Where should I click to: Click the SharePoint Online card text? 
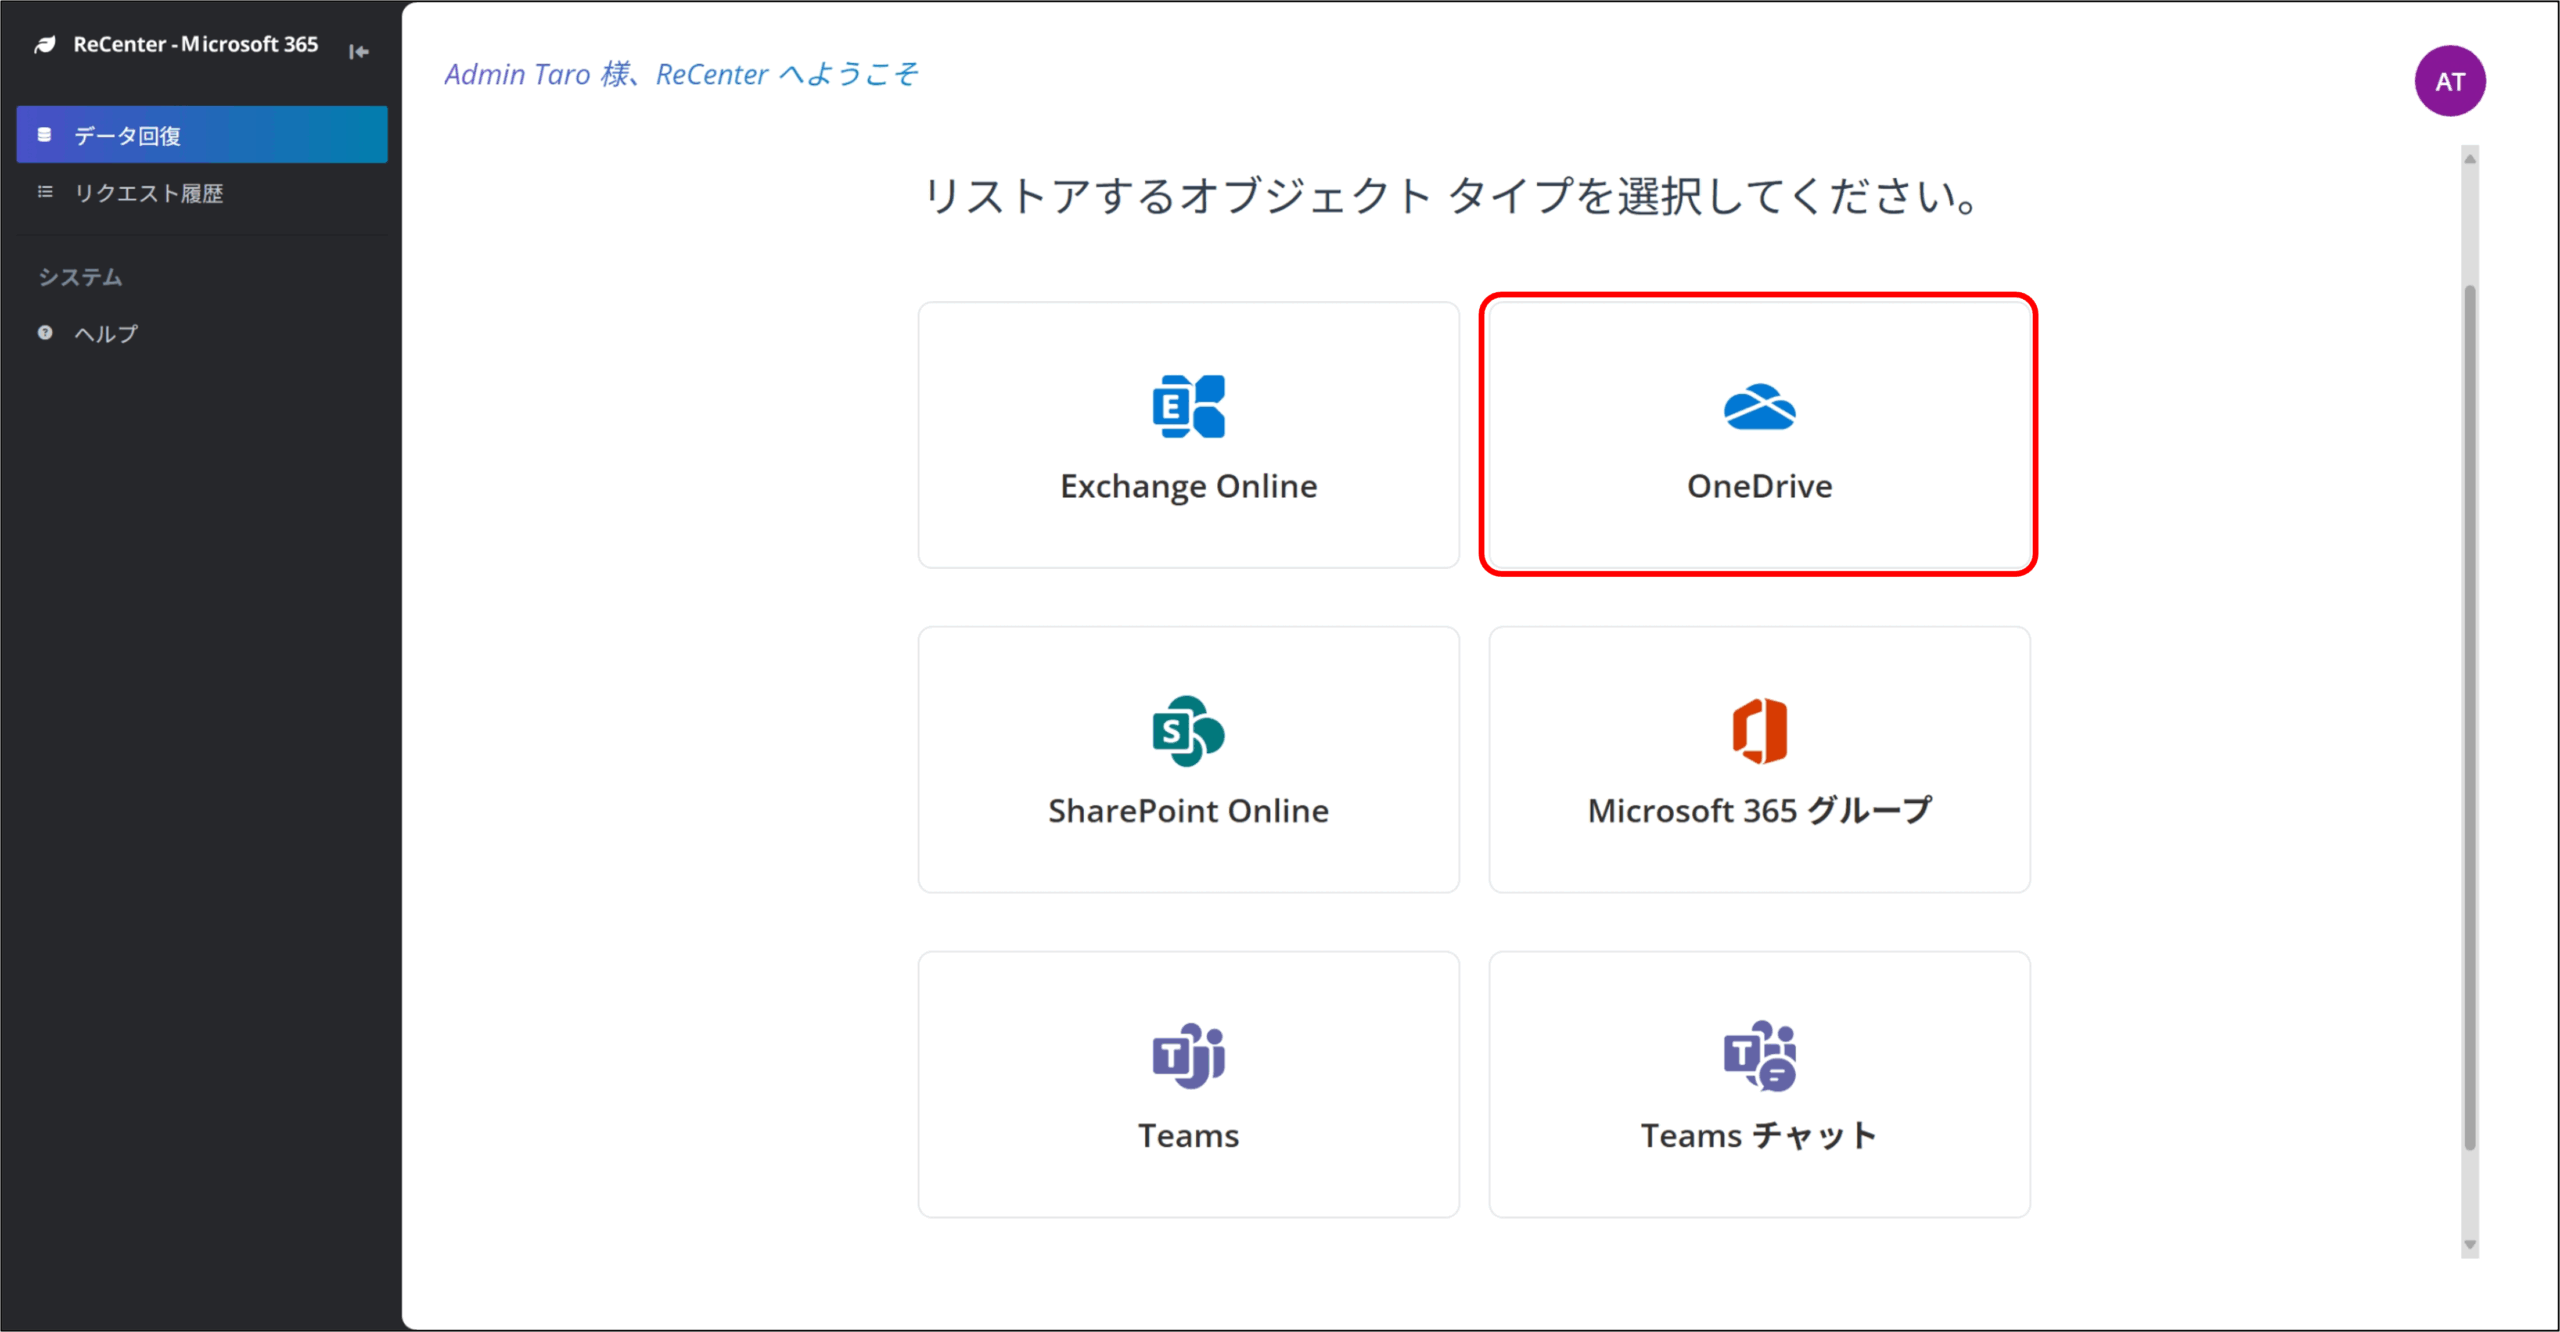1188,811
